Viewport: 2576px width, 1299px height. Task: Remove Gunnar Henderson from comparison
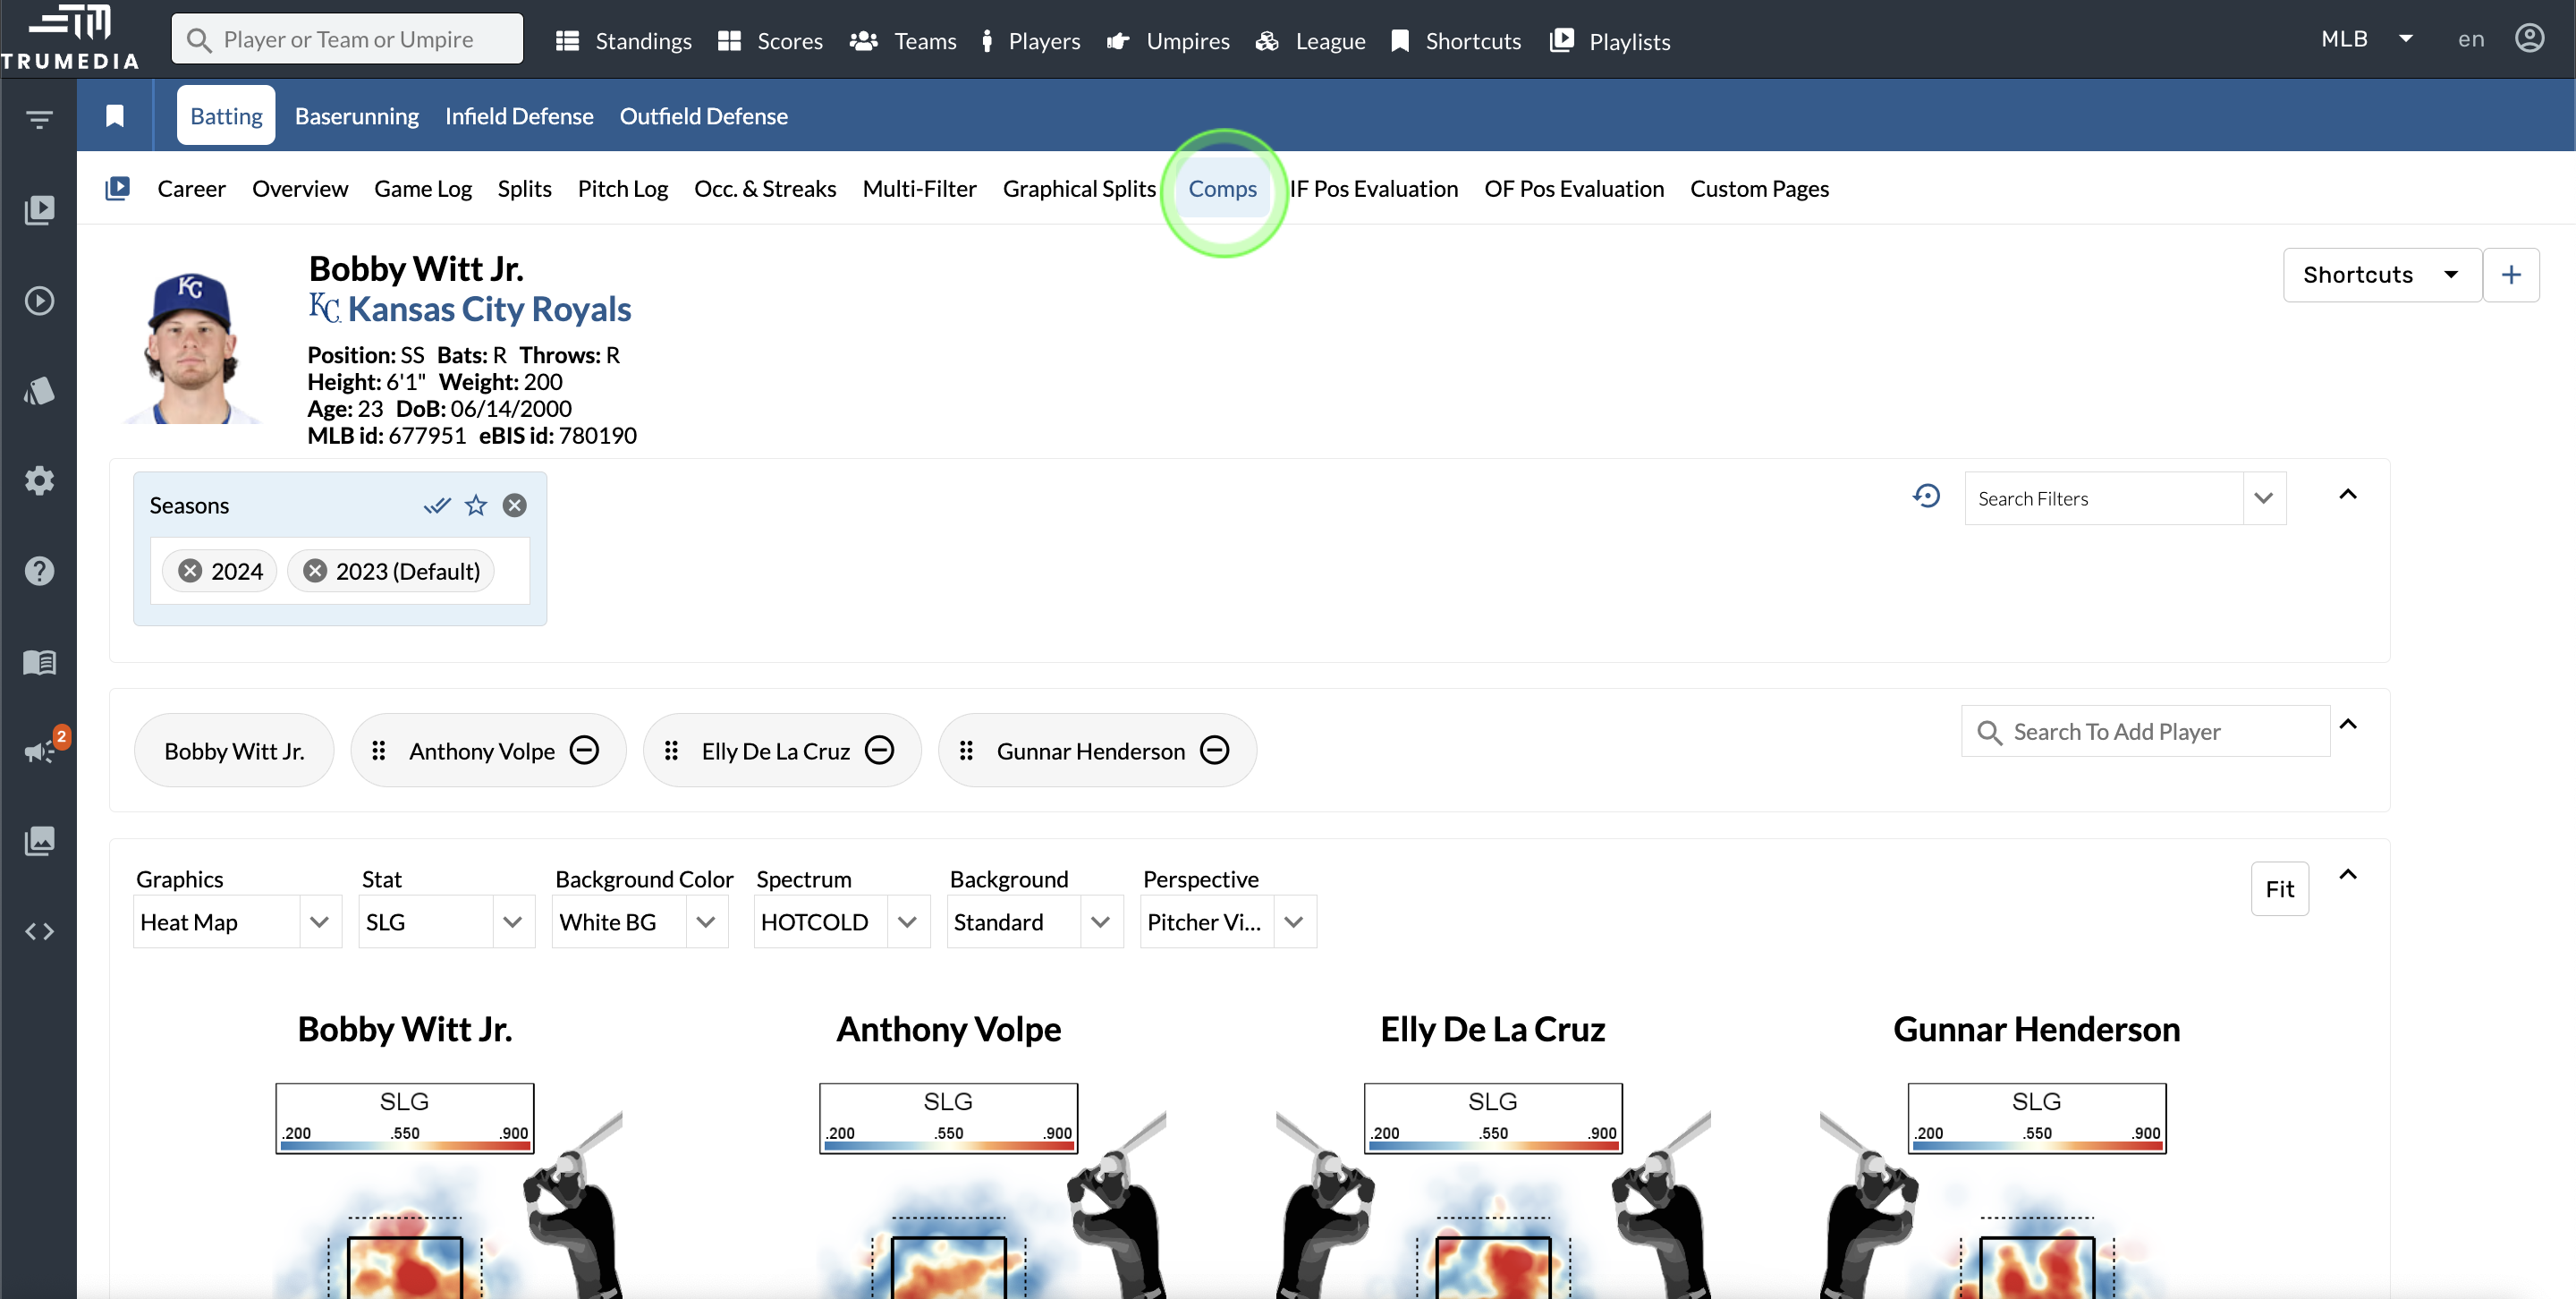(x=1215, y=750)
